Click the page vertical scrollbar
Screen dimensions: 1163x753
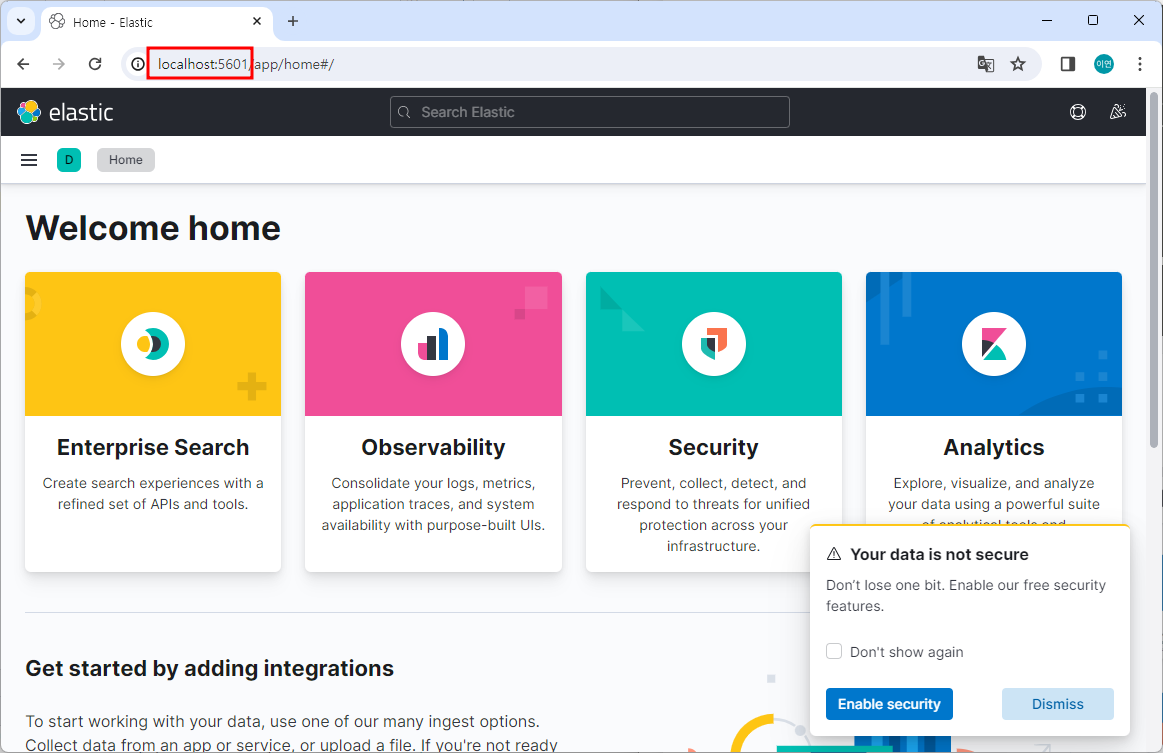tap(1154, 269)
